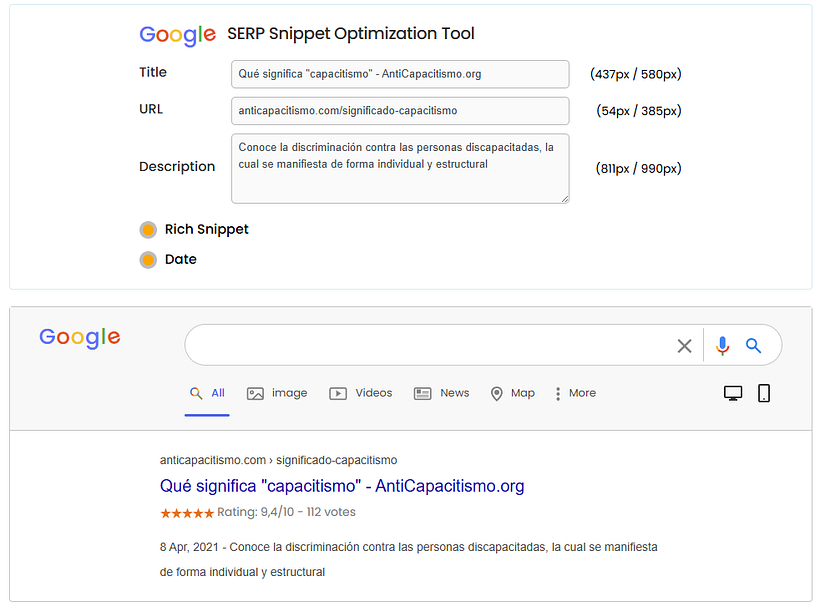Click the Videos tab play icon
This screenshot has height=611, width=820.
click(338, 393)
